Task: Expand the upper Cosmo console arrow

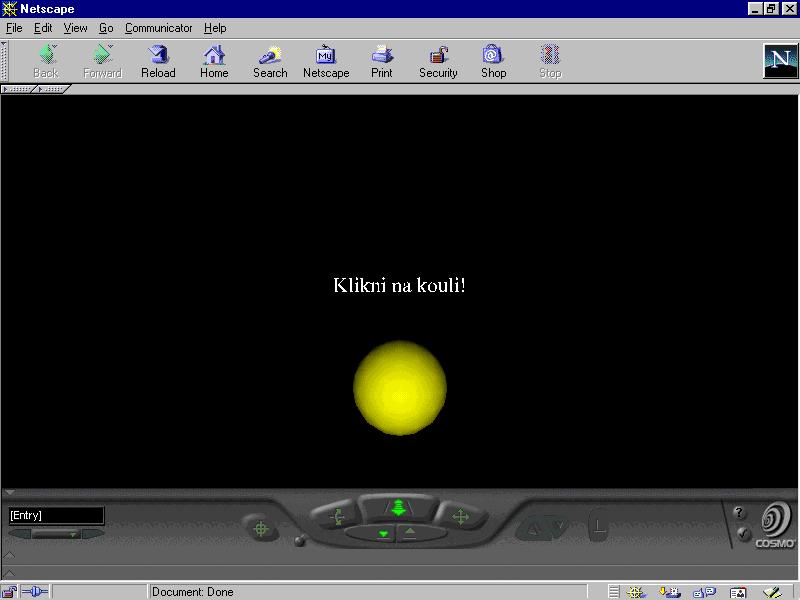Action: tap(9, 555)
